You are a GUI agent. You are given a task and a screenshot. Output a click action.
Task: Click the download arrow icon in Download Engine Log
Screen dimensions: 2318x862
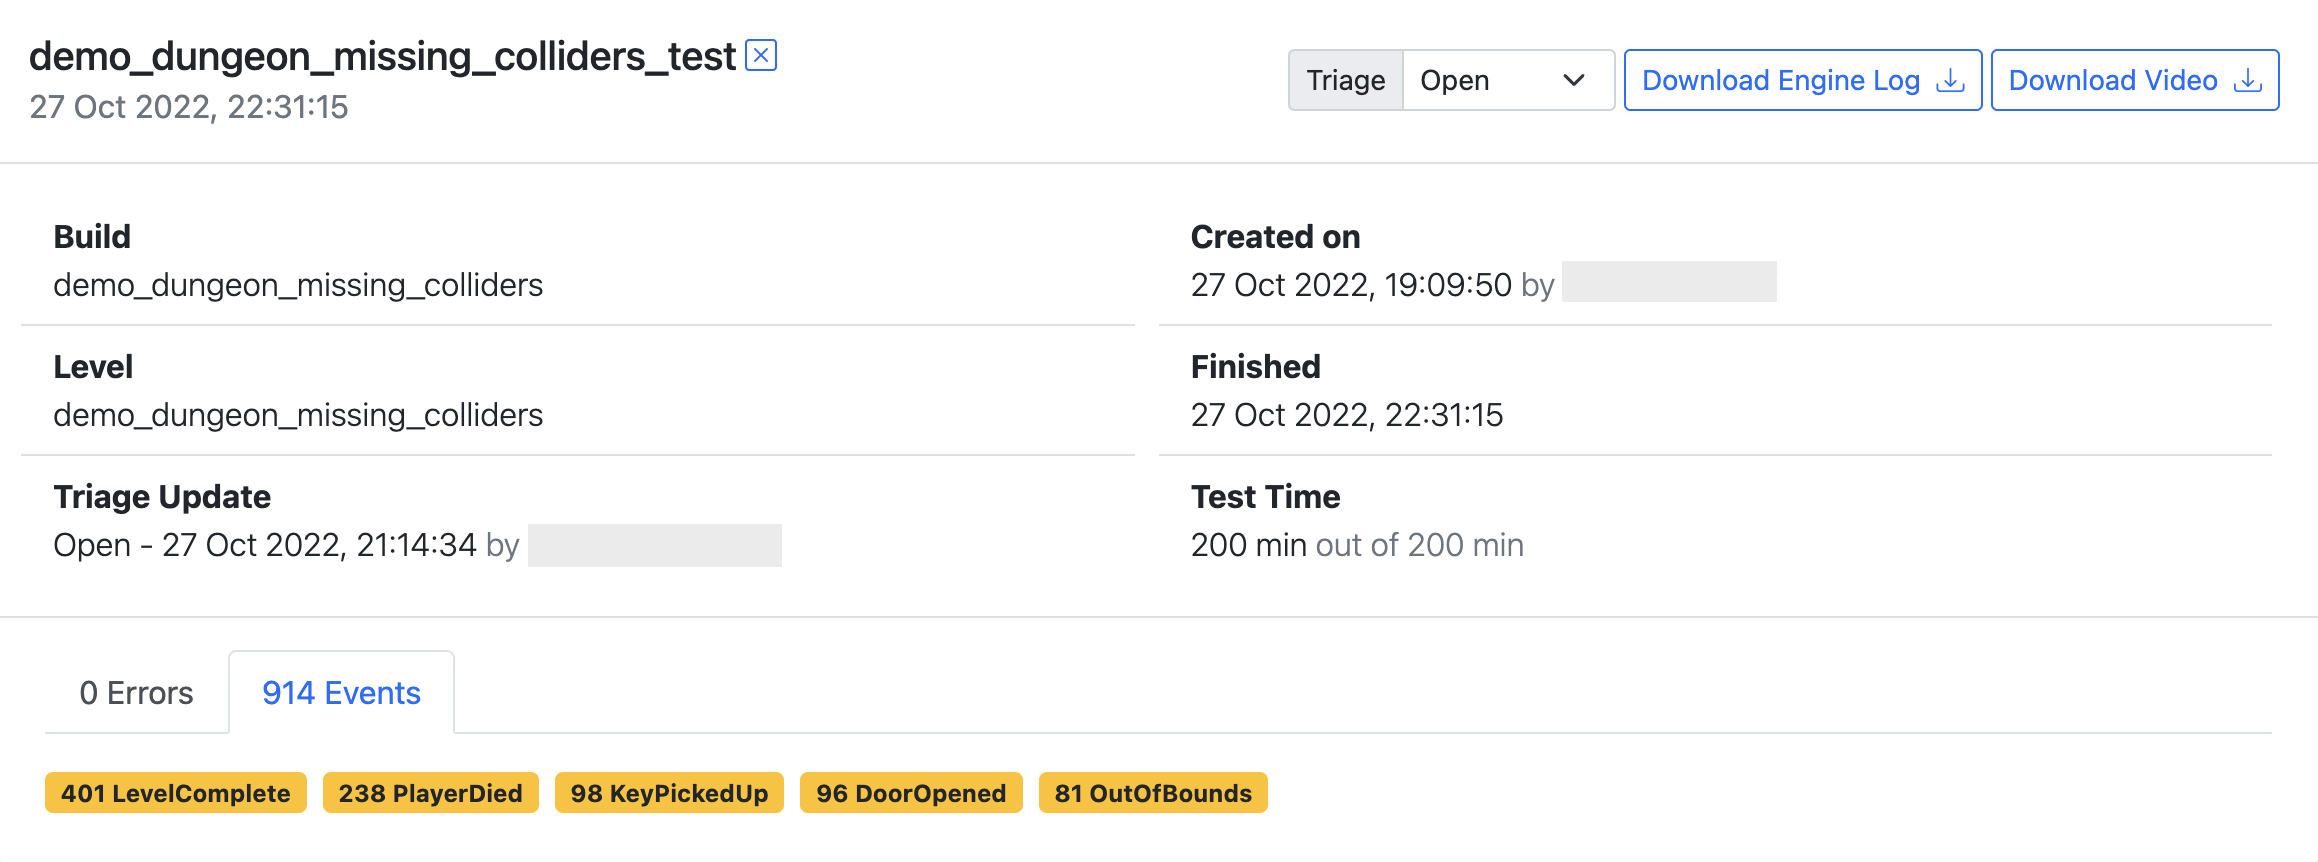pos(1950,80)
